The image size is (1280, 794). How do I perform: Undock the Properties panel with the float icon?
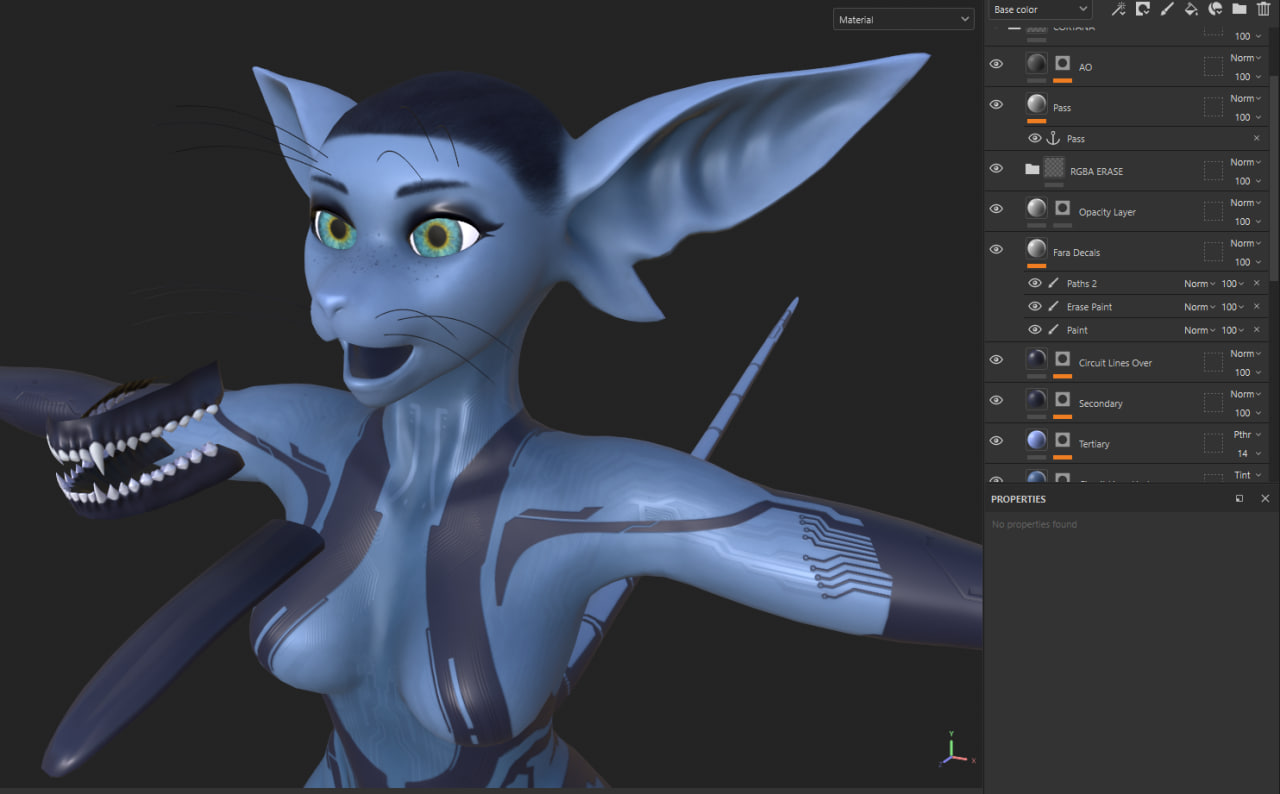1240,498
